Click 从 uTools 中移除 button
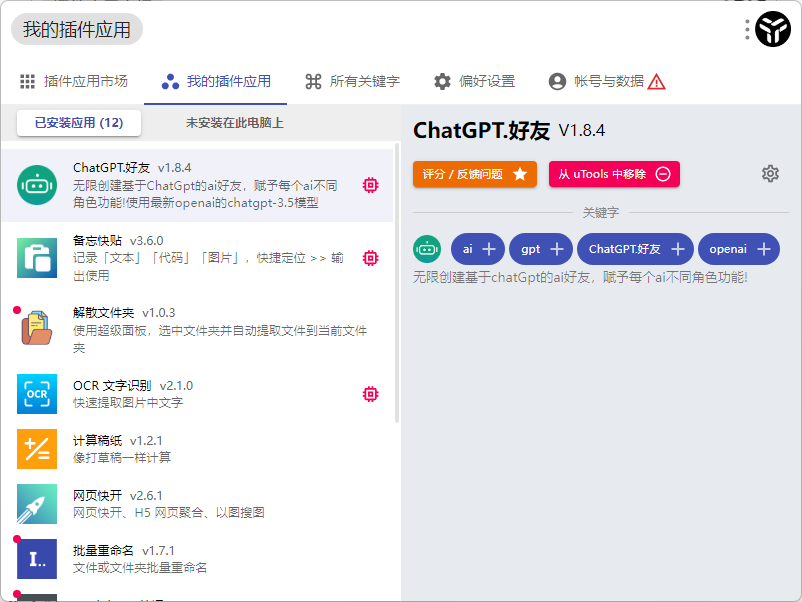Screen dimensions: 802x602 tap(614, 174)
